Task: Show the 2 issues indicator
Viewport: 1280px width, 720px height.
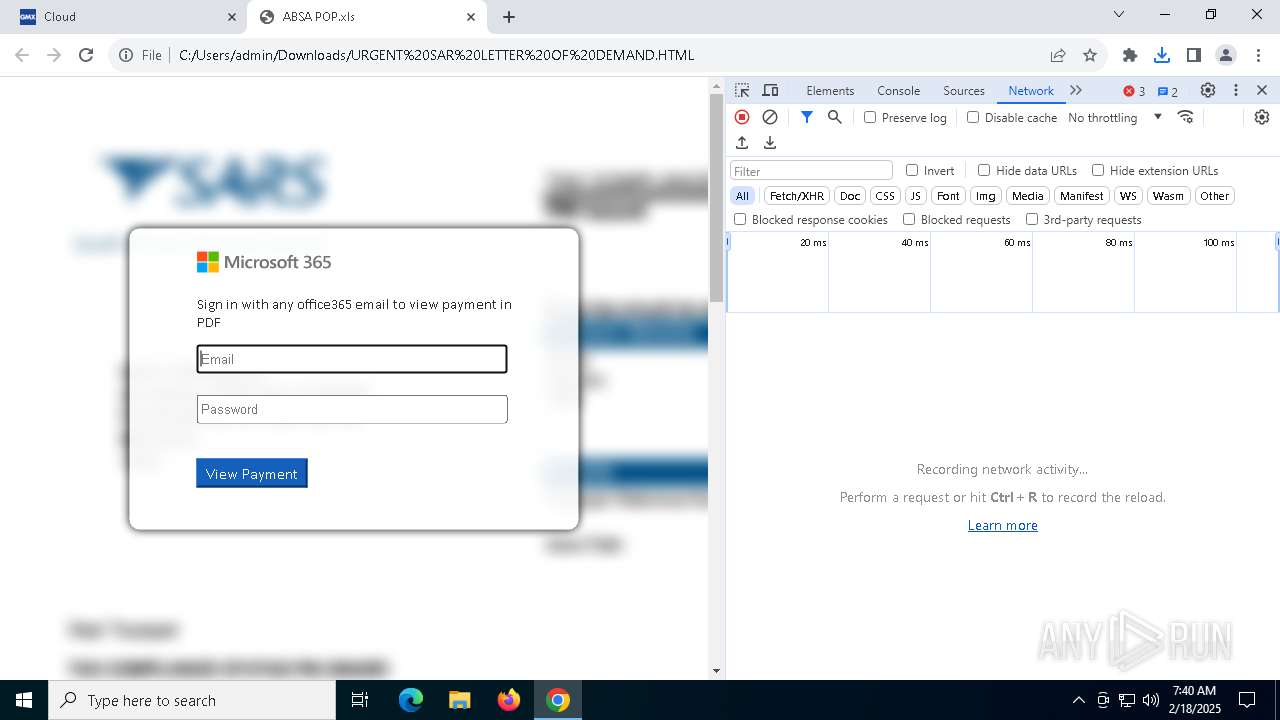Action: [1168, 91]
